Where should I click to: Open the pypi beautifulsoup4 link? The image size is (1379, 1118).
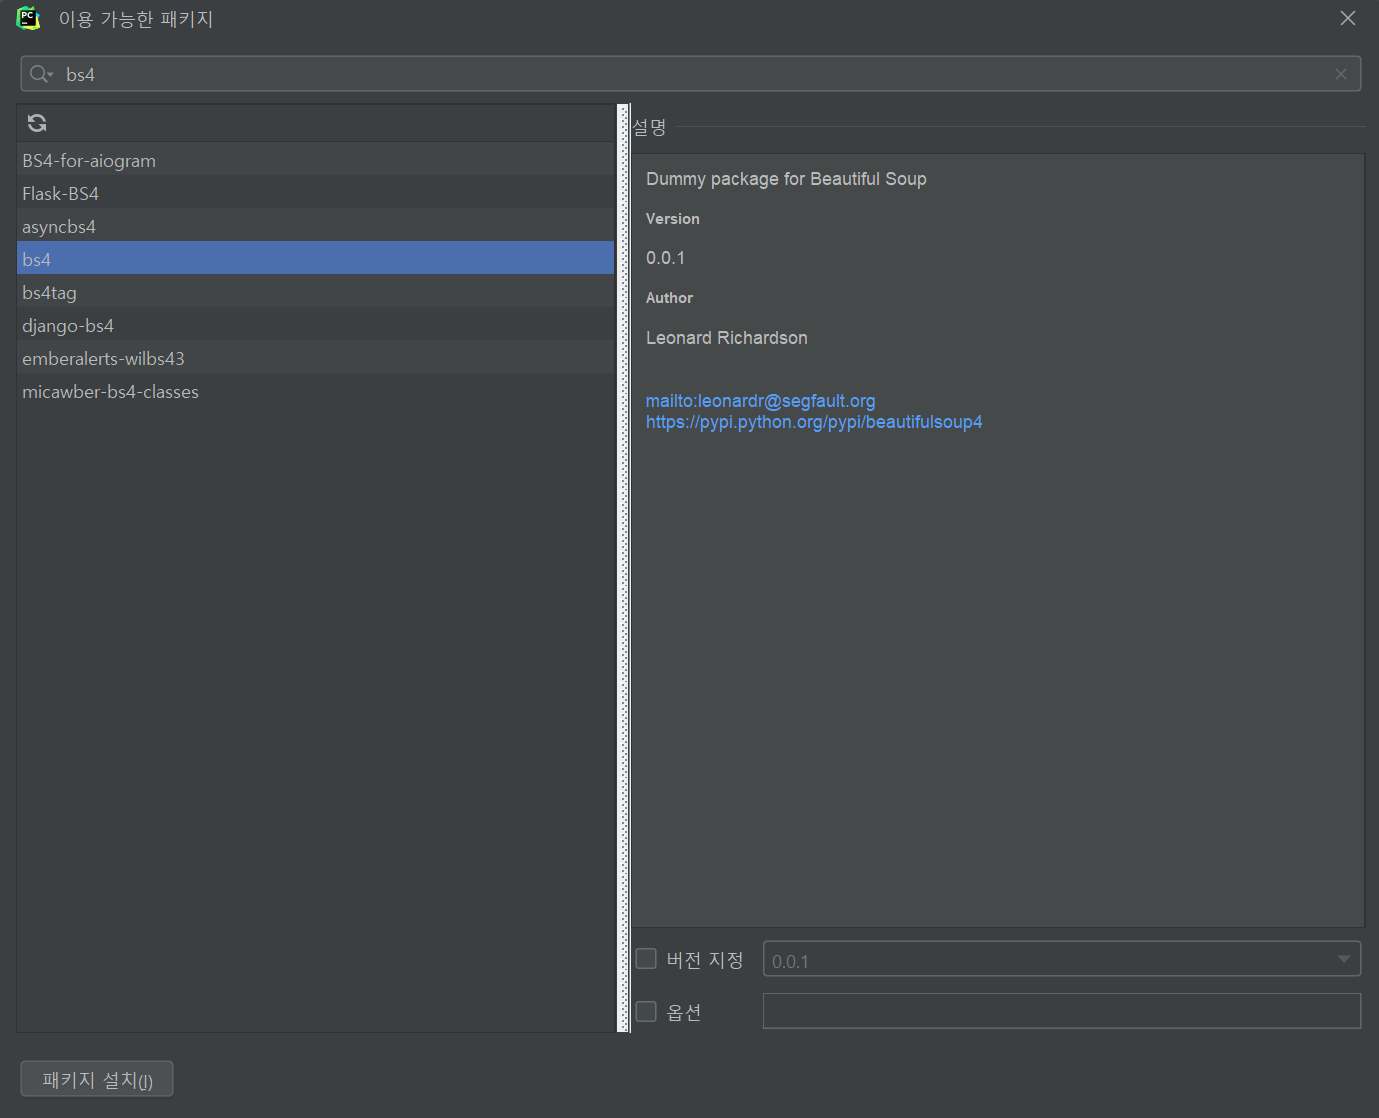point(814,422)
